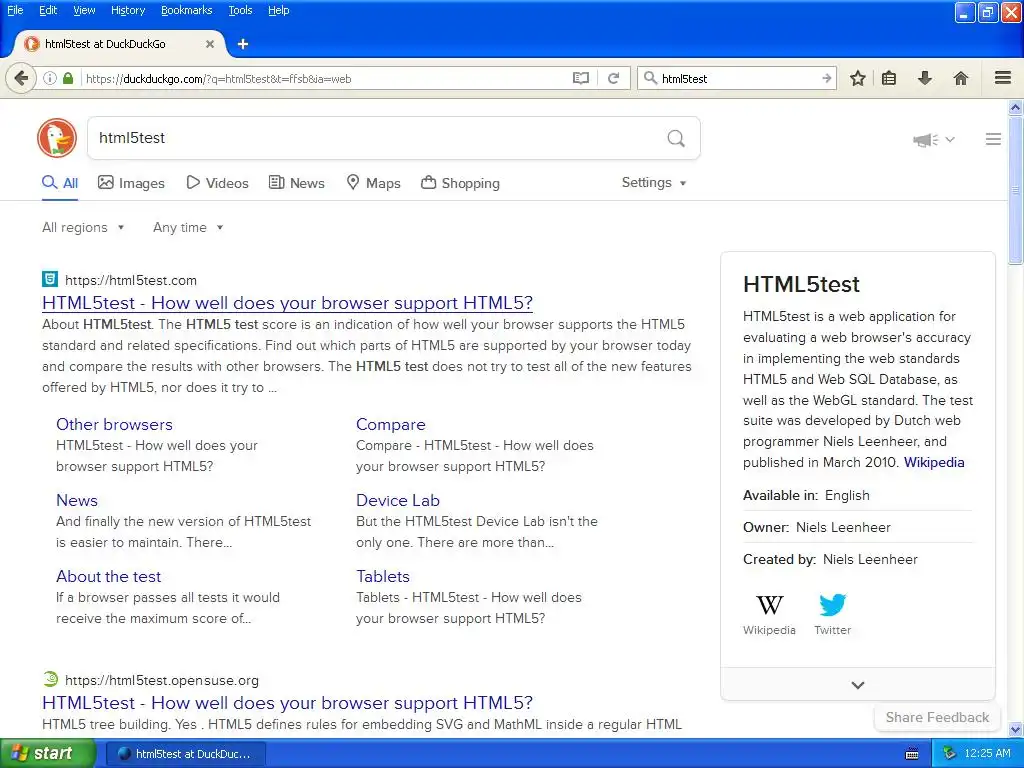Screen dimensions: 1024x768
Task: Click scrollbar down arrow of the page
Action: pyautogui.click(x=1016, y=730)
